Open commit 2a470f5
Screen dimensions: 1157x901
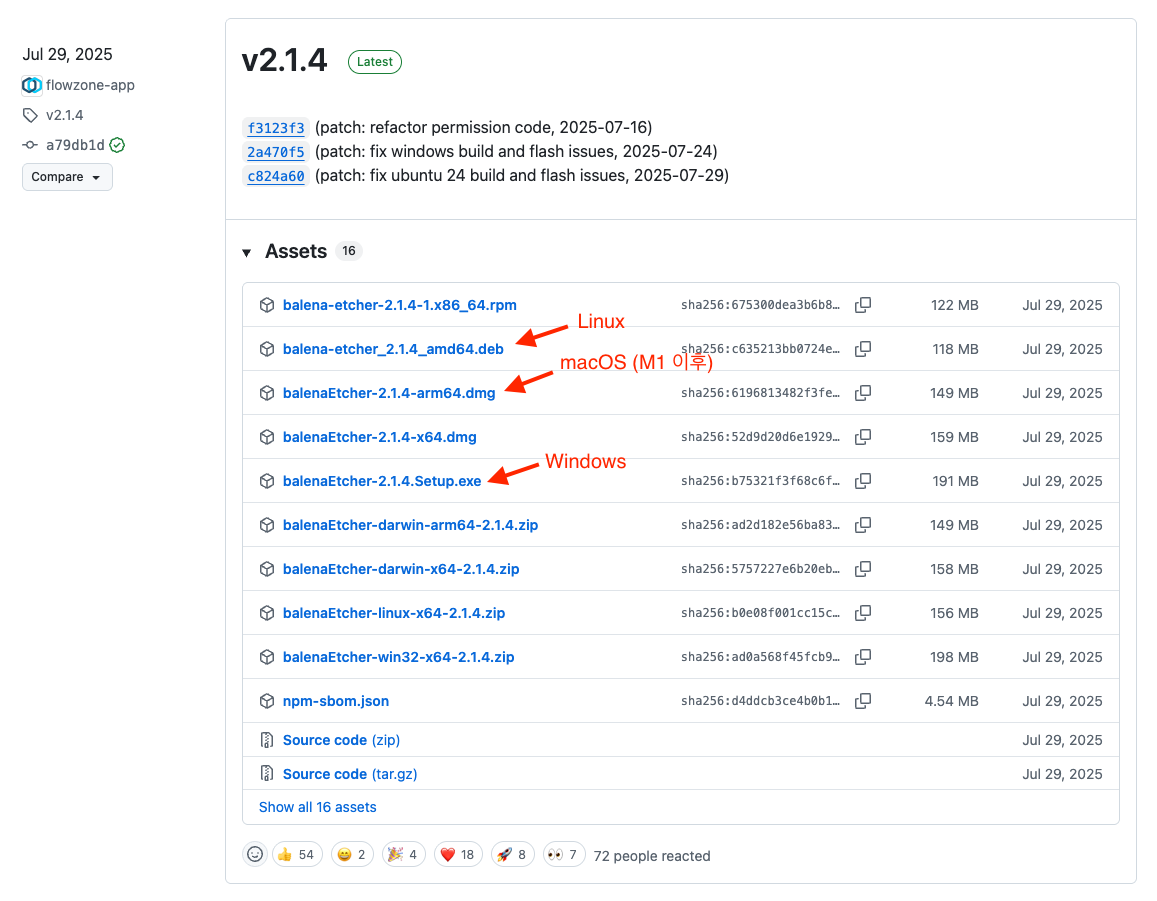coord(275,152)
